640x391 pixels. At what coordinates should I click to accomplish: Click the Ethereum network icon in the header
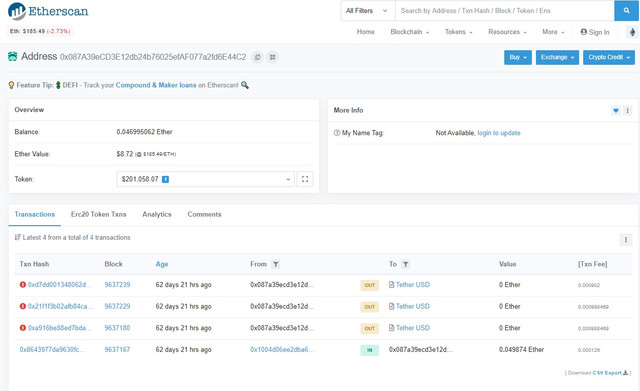click(x=632, y=32)
